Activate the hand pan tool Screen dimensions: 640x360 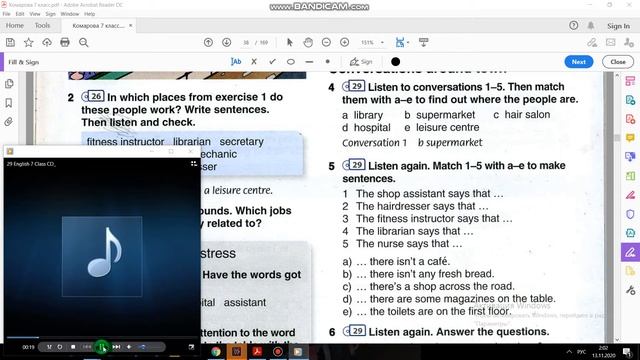point(308,42)
